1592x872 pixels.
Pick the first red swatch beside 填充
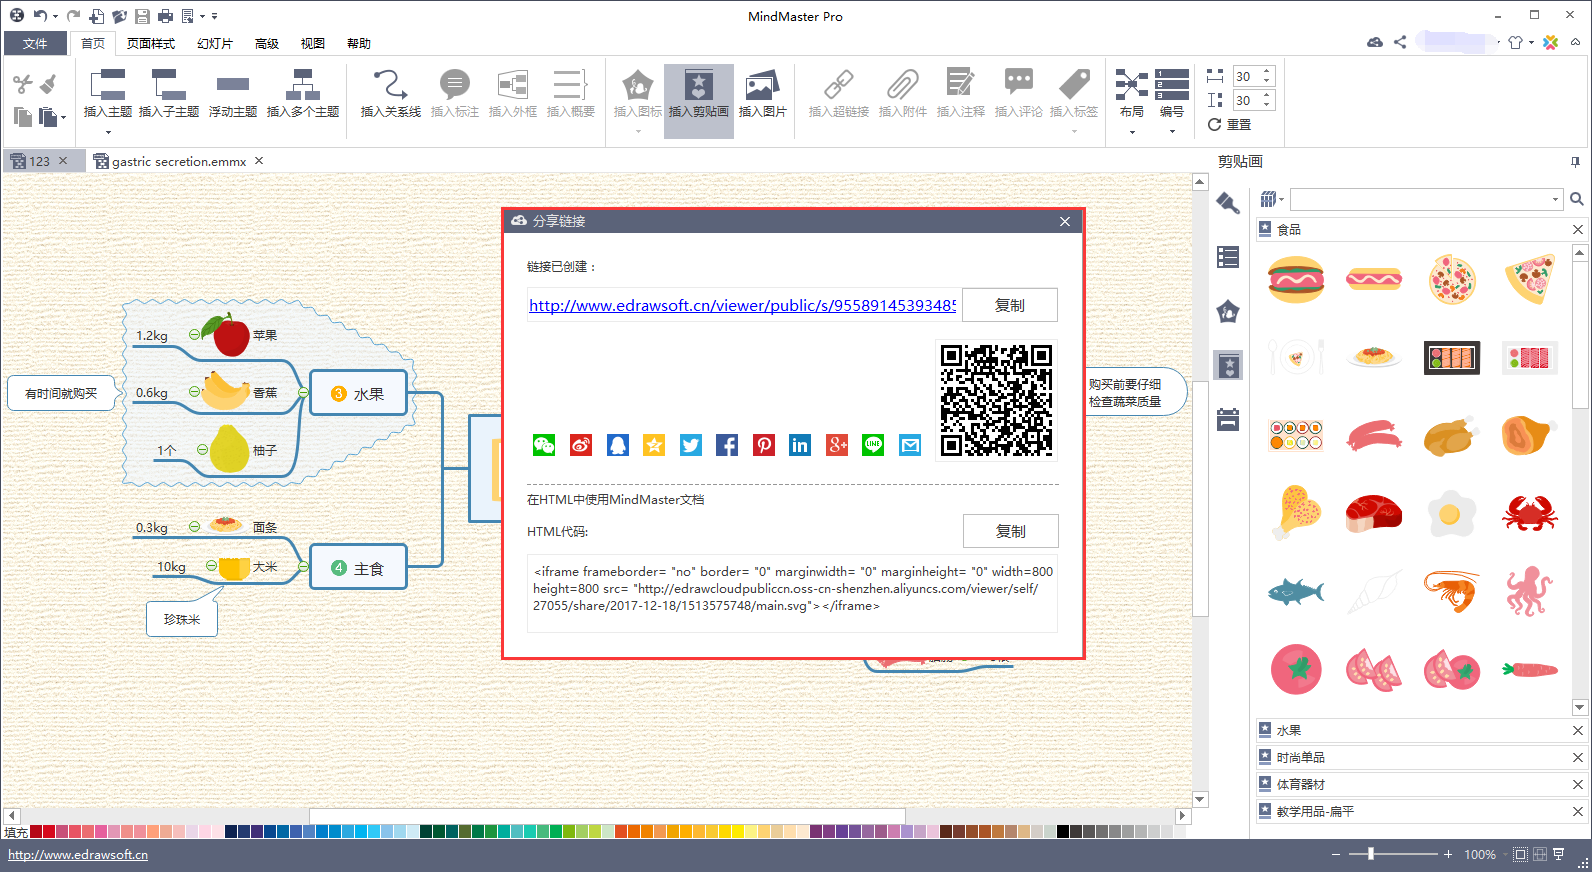[x=36, y=831]
